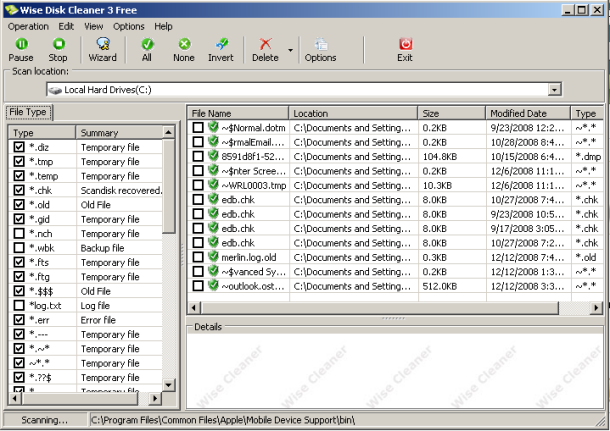Uncheck the *.tmp file type
Screen dimensions: 610x431
19,161
